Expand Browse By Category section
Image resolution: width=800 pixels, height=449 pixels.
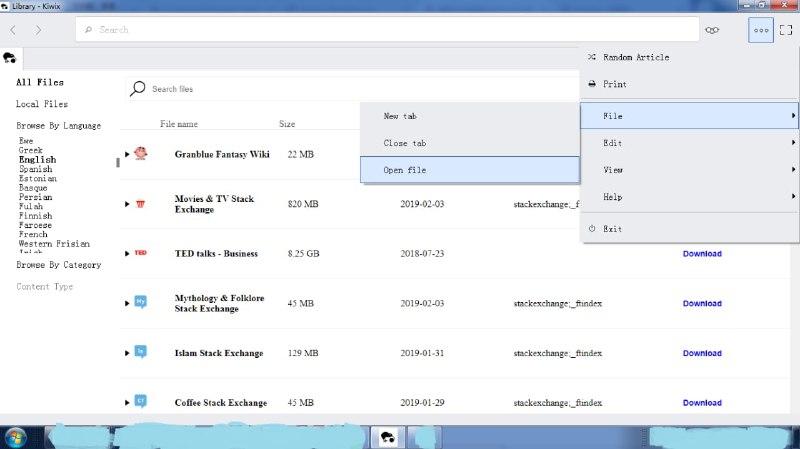(59, 265)
